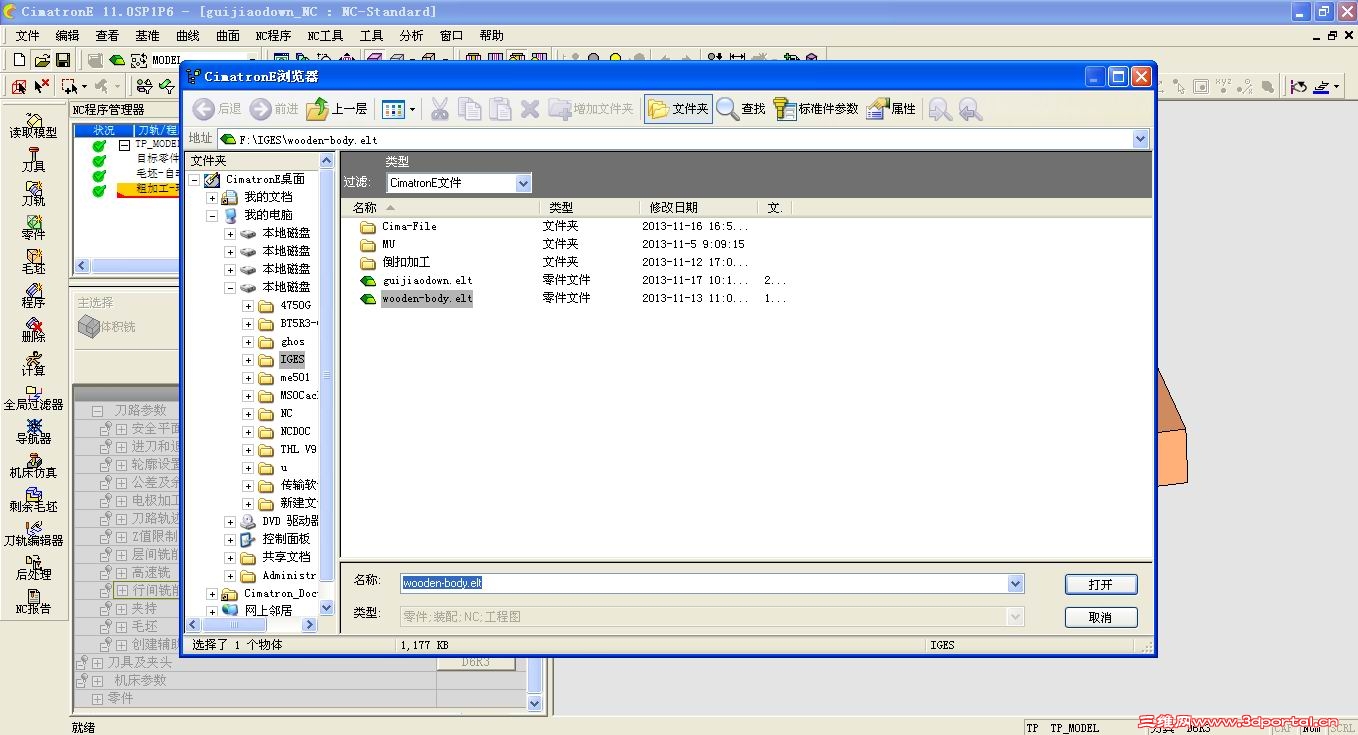Click the 取消 (Cancel) button
This screenshot has height=735, width=1358.
tap(1101, 618)
